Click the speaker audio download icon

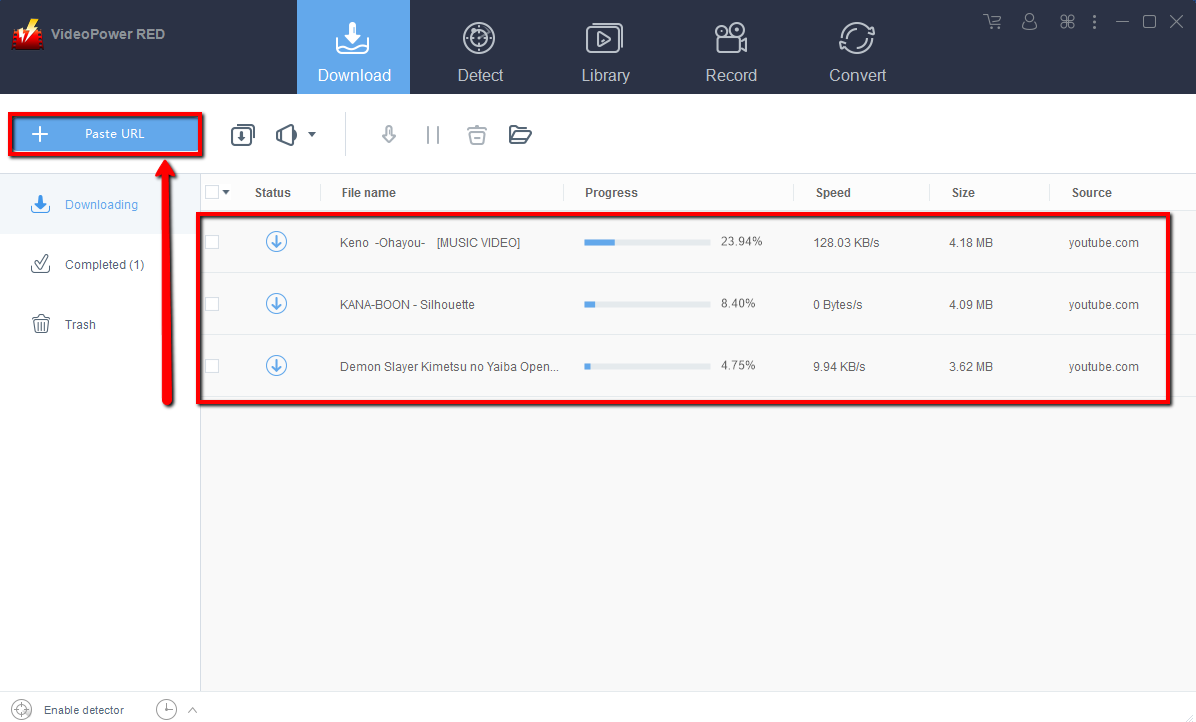click(286, 134)
